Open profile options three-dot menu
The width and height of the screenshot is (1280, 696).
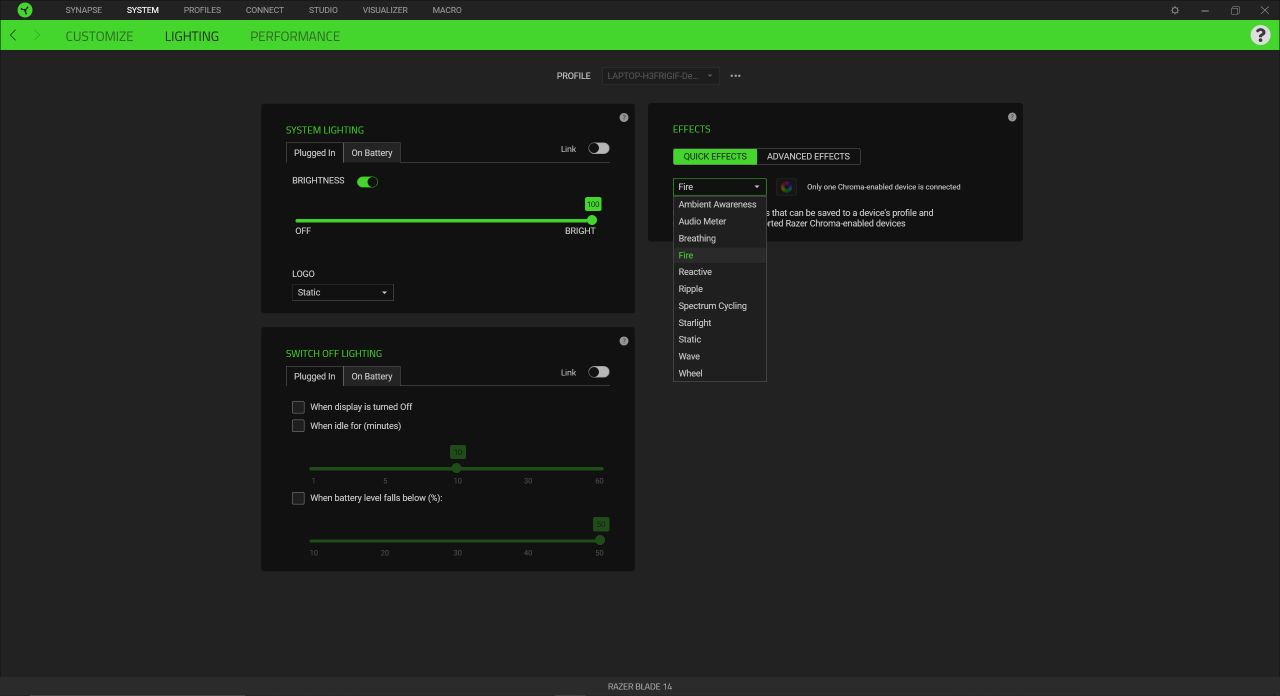pos(736,76)
